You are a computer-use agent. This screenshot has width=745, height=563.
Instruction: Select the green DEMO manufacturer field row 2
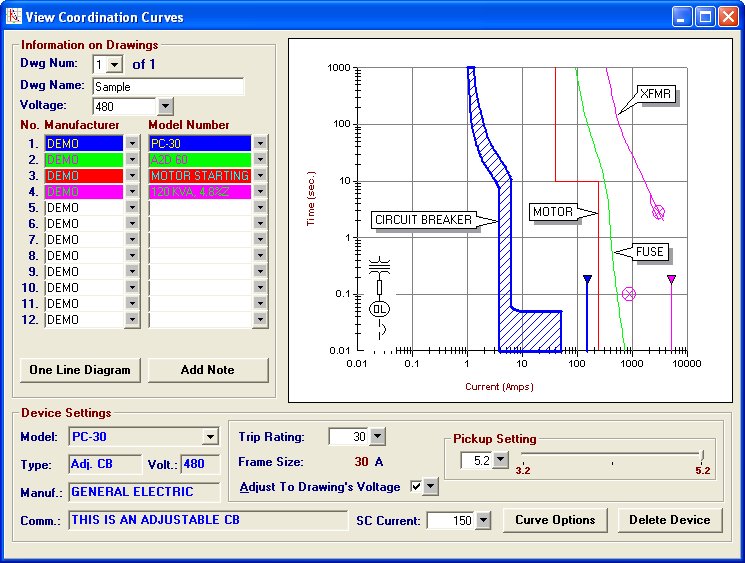pyautogui.click(x=84, y=159)
